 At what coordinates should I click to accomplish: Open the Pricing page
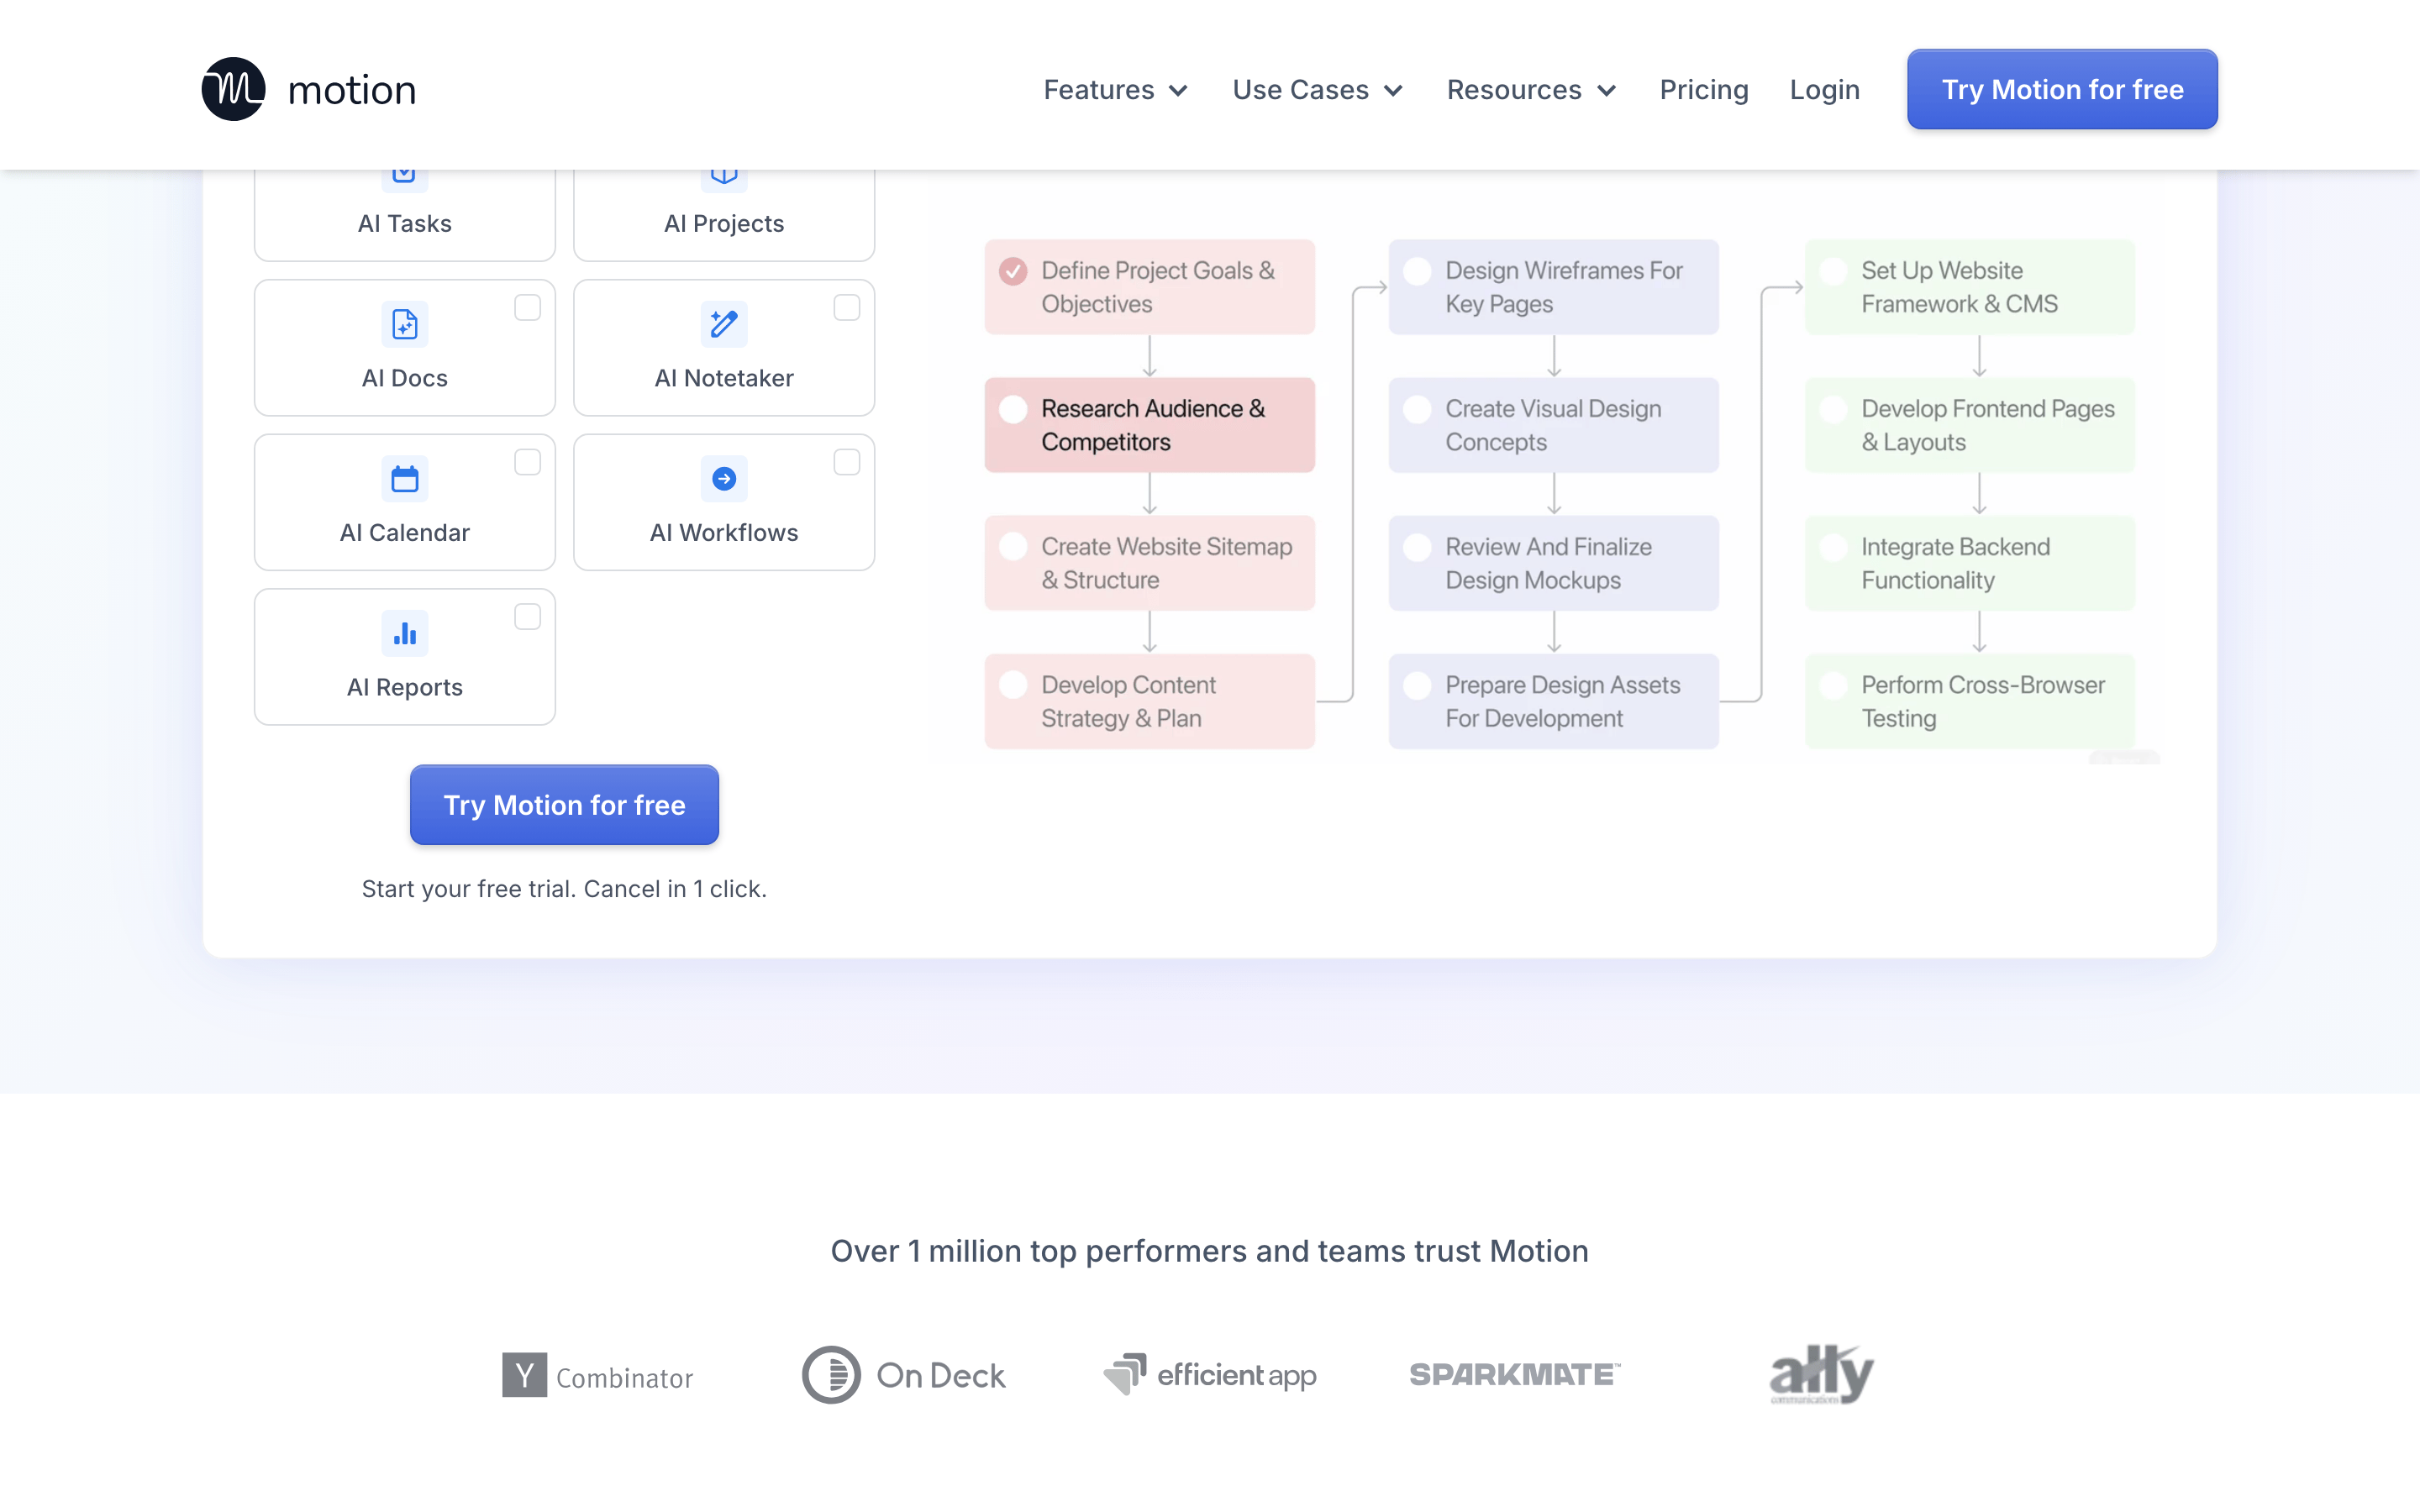[x=1704, y=90]
